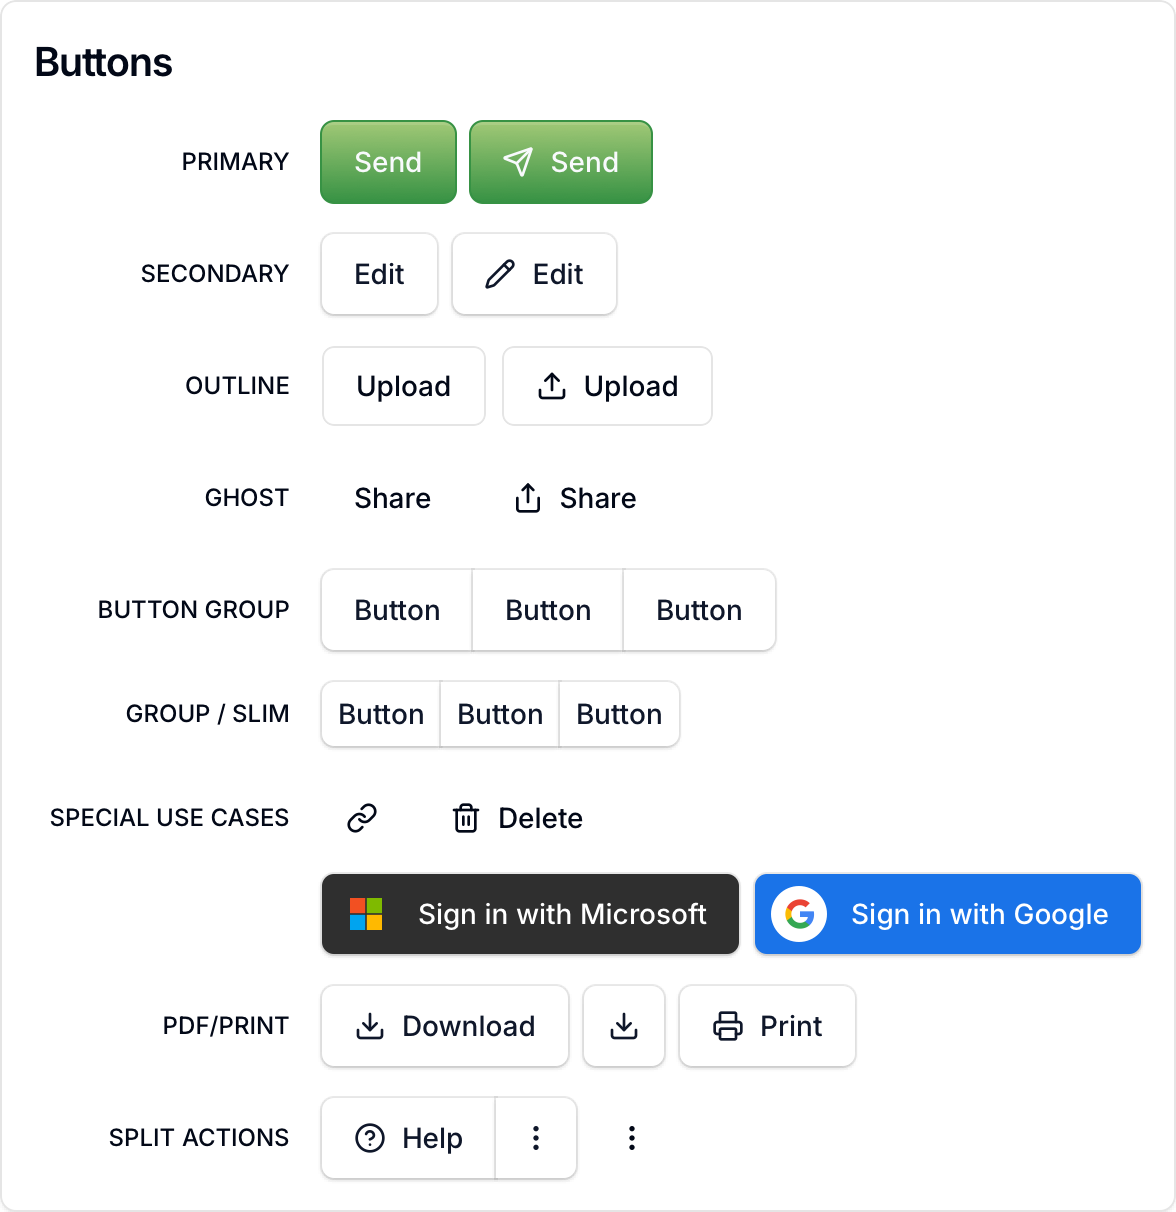Open the standalone three-dot more menu

(632, 1138)
